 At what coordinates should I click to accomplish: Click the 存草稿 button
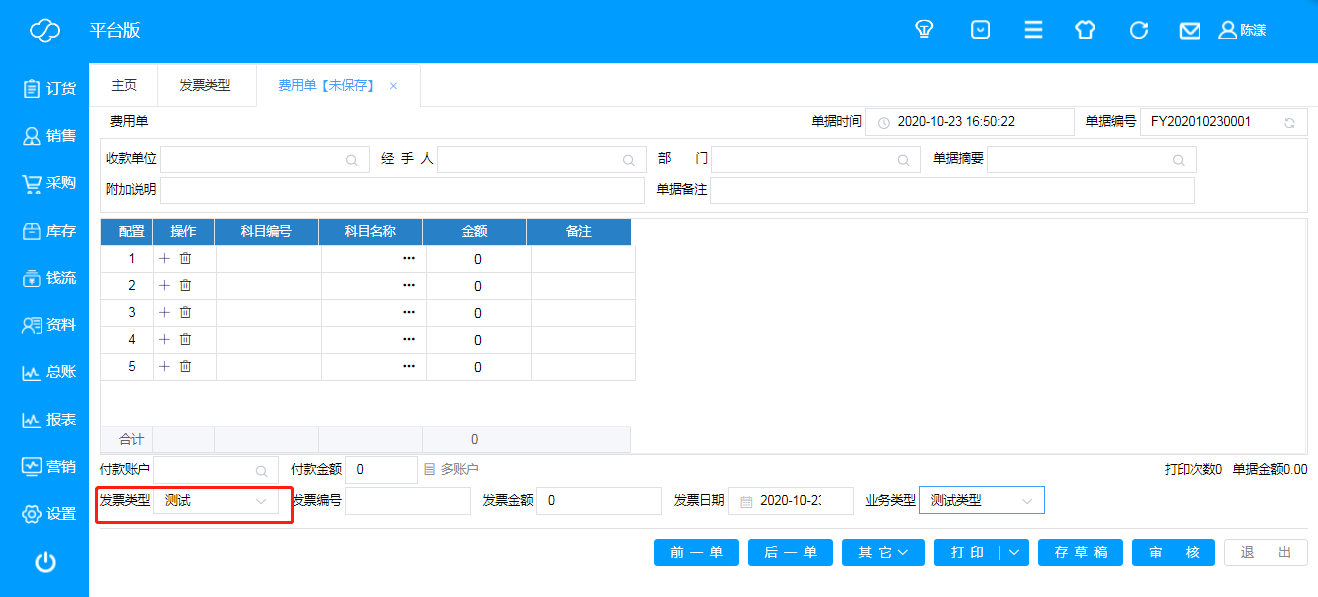pos(1080,552)
